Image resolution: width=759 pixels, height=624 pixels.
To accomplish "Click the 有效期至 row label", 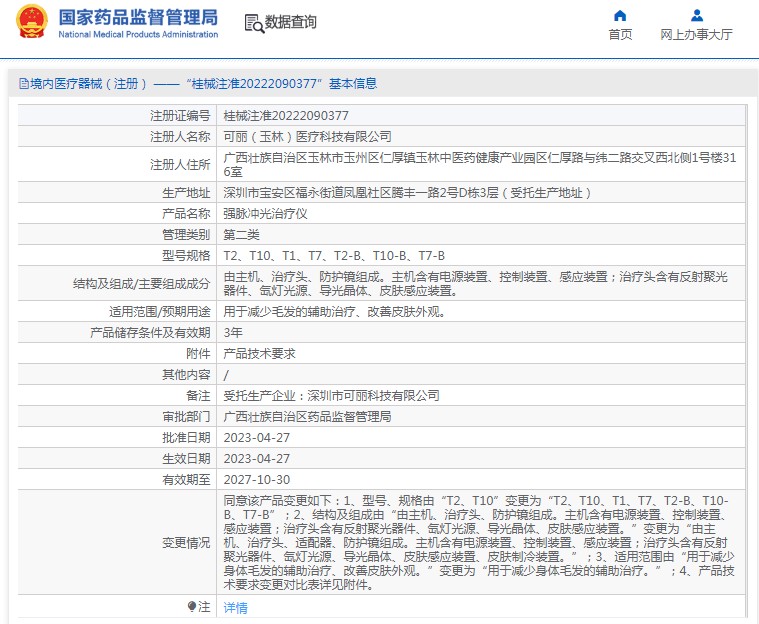I will coord(186,479).
